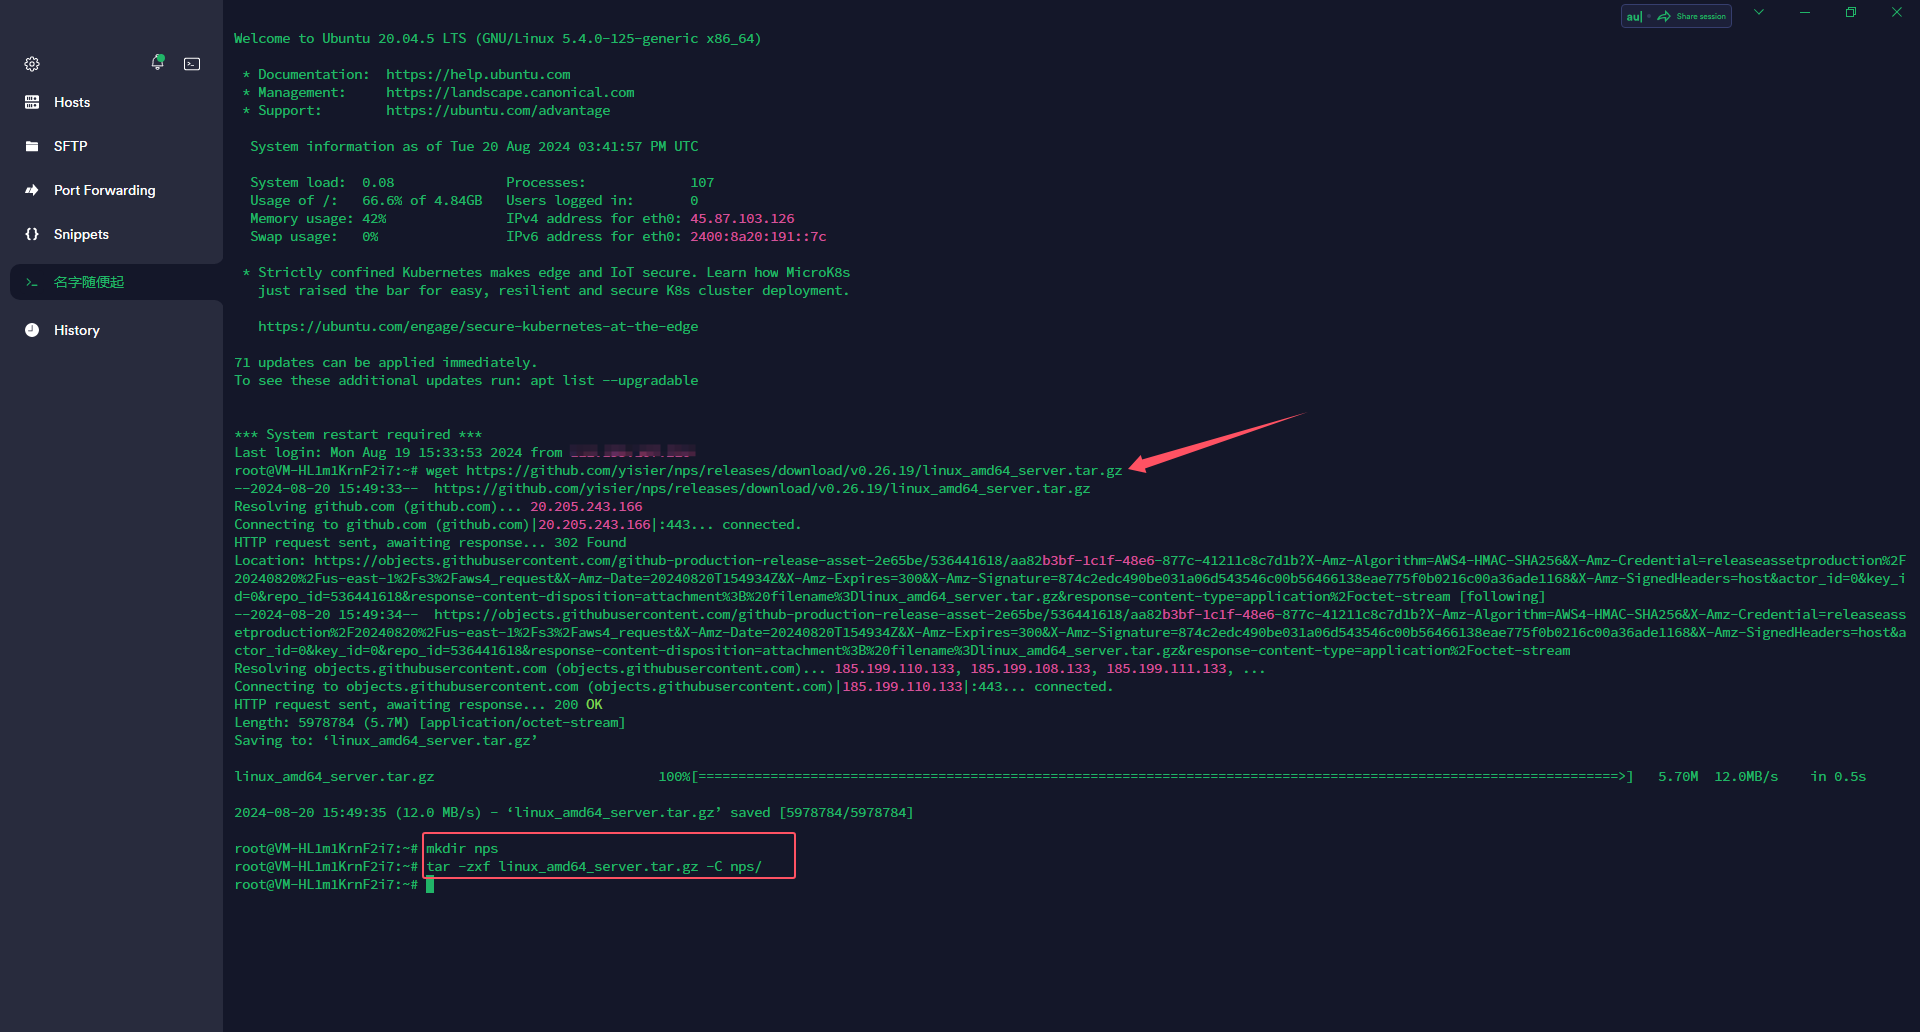Image resolution: width=1920 pixels, height=1032 pixels.
Task: Restore down the window size
Action: pyautogui.click(x=1851, y=13)
